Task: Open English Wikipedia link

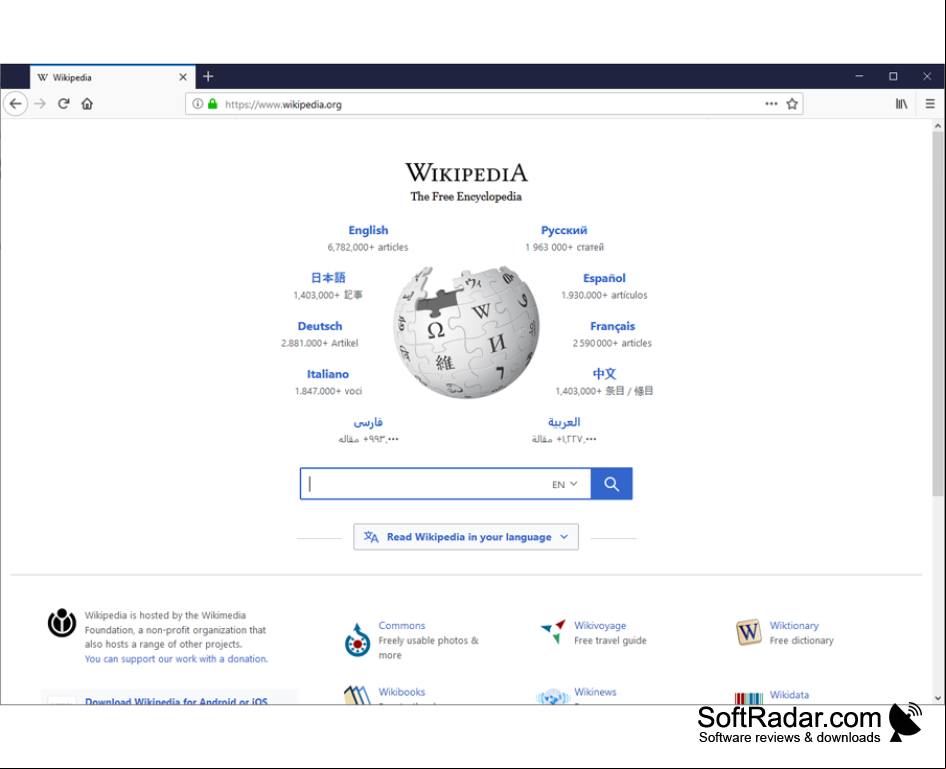Action: point(368,230)
